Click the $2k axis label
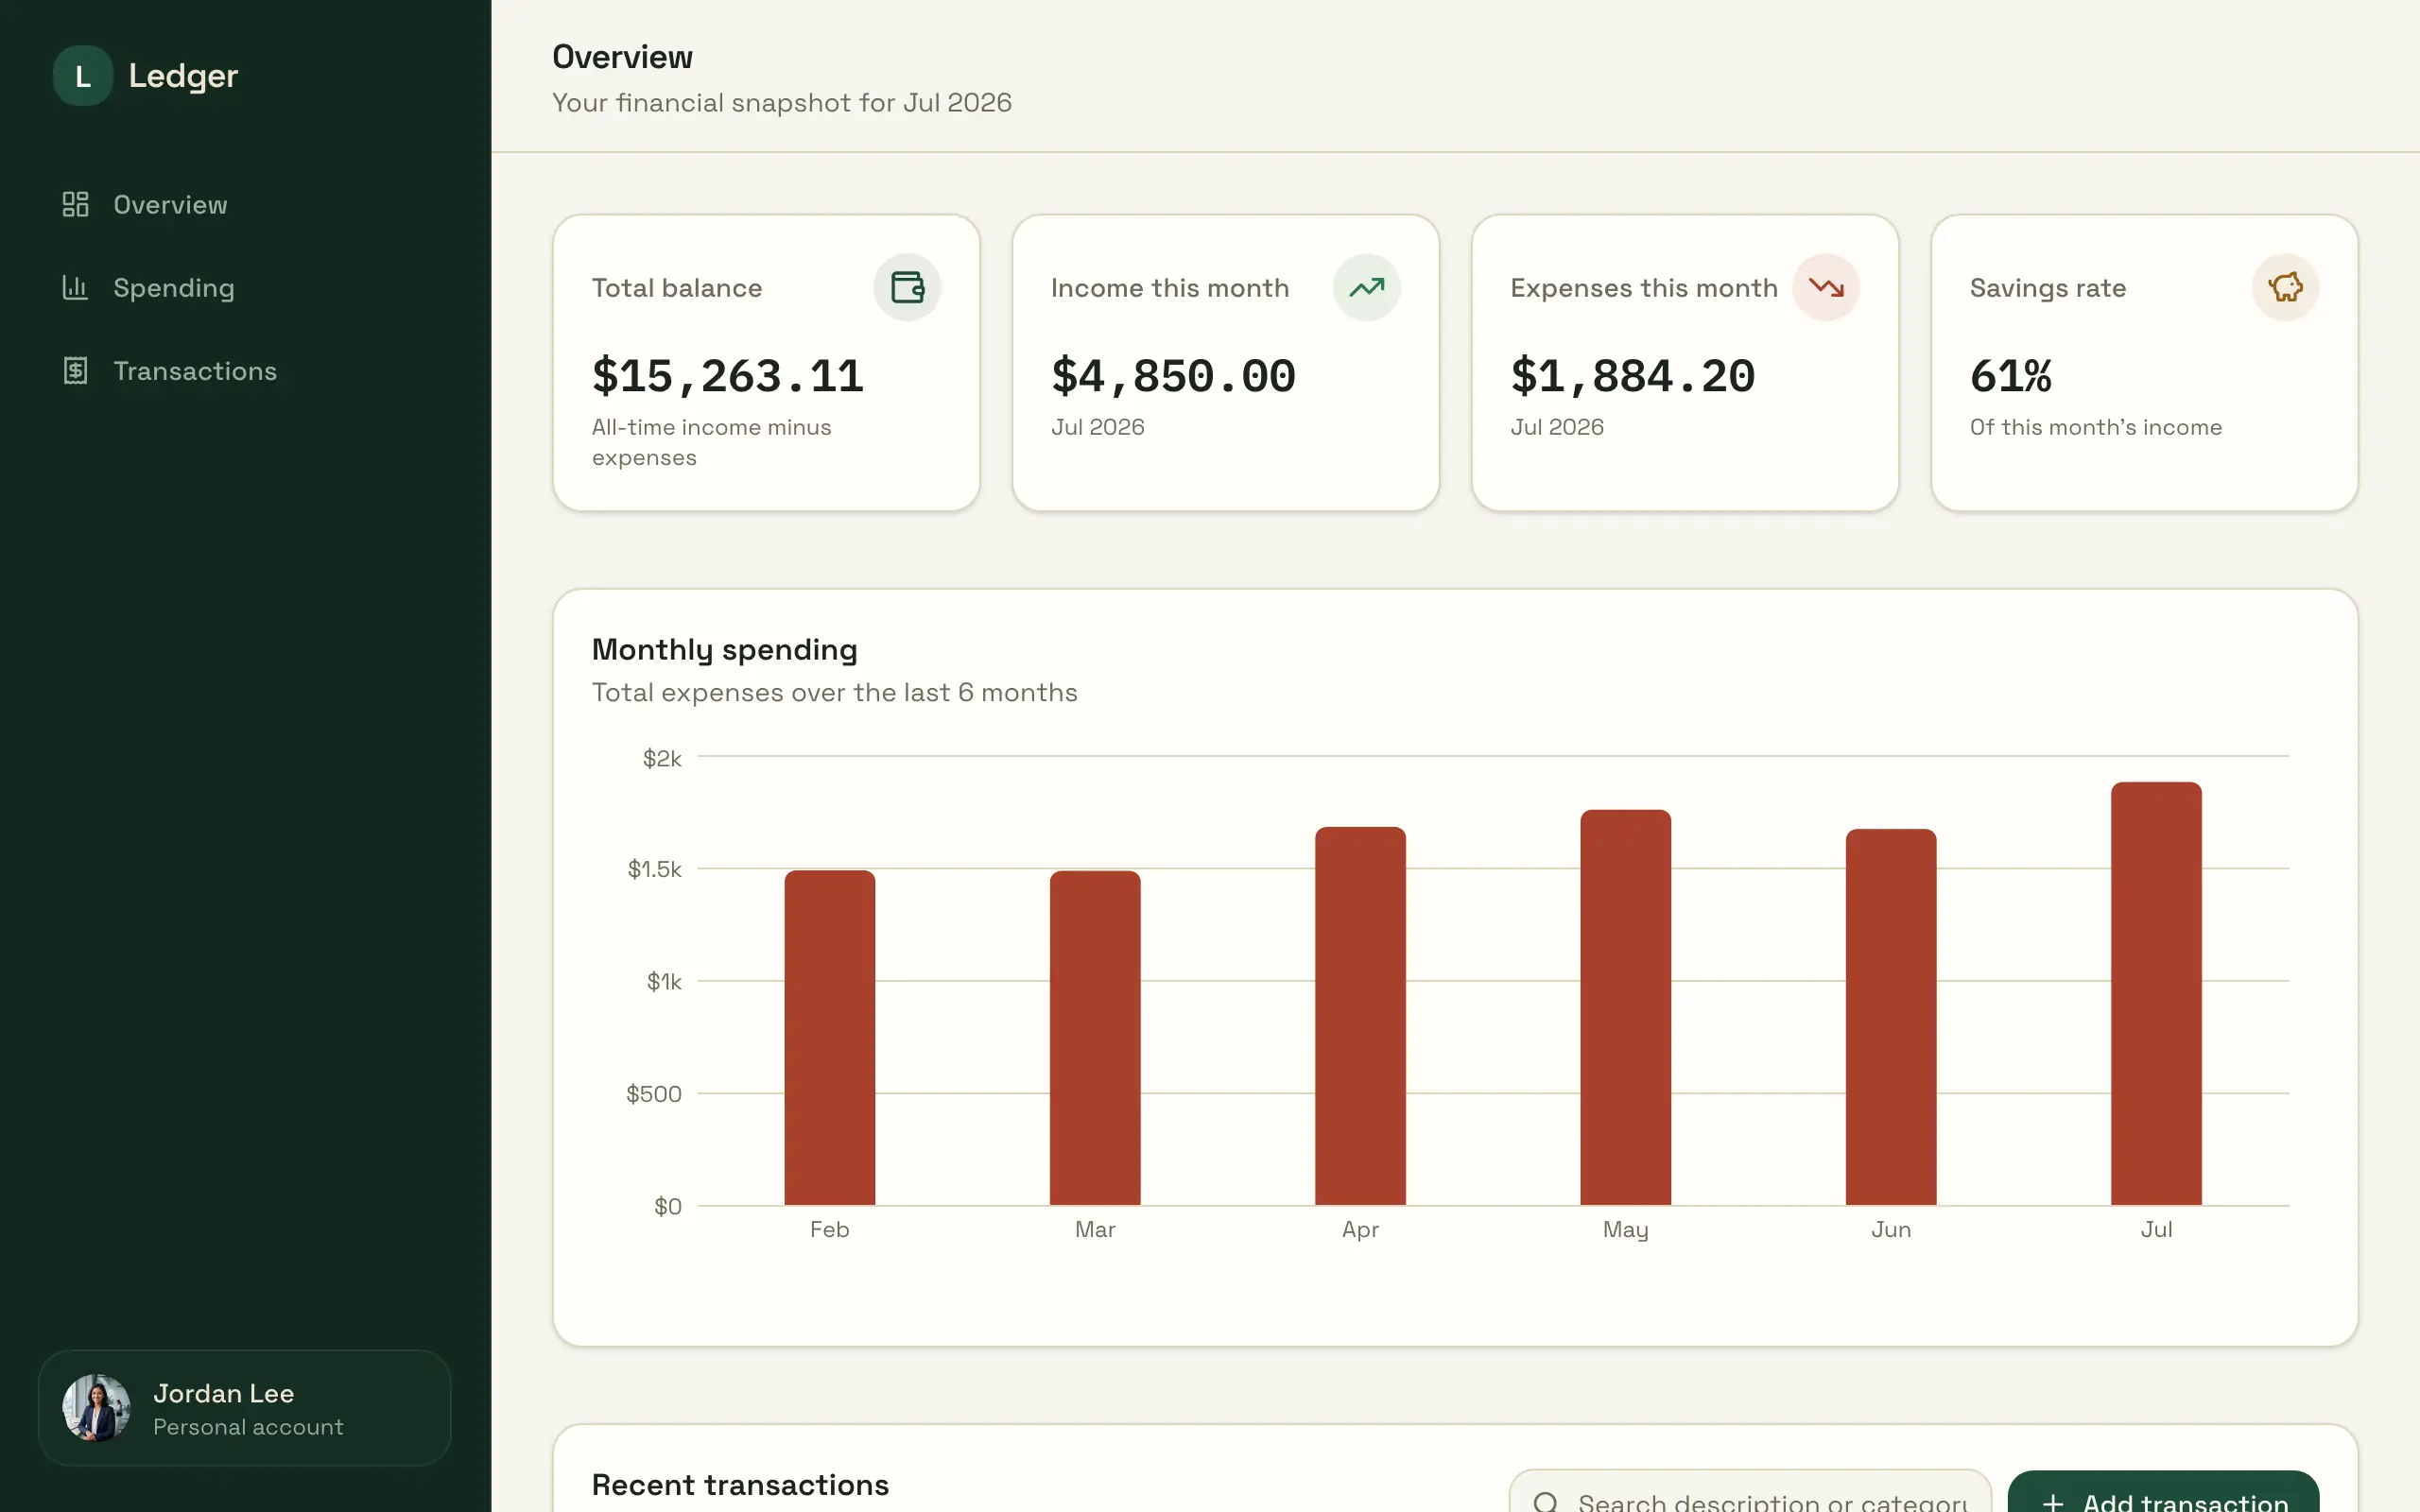 (x=662, y=759)
